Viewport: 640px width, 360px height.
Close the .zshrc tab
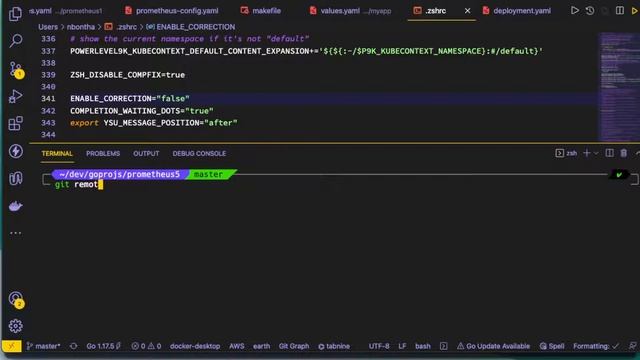[x=467, y=11]
